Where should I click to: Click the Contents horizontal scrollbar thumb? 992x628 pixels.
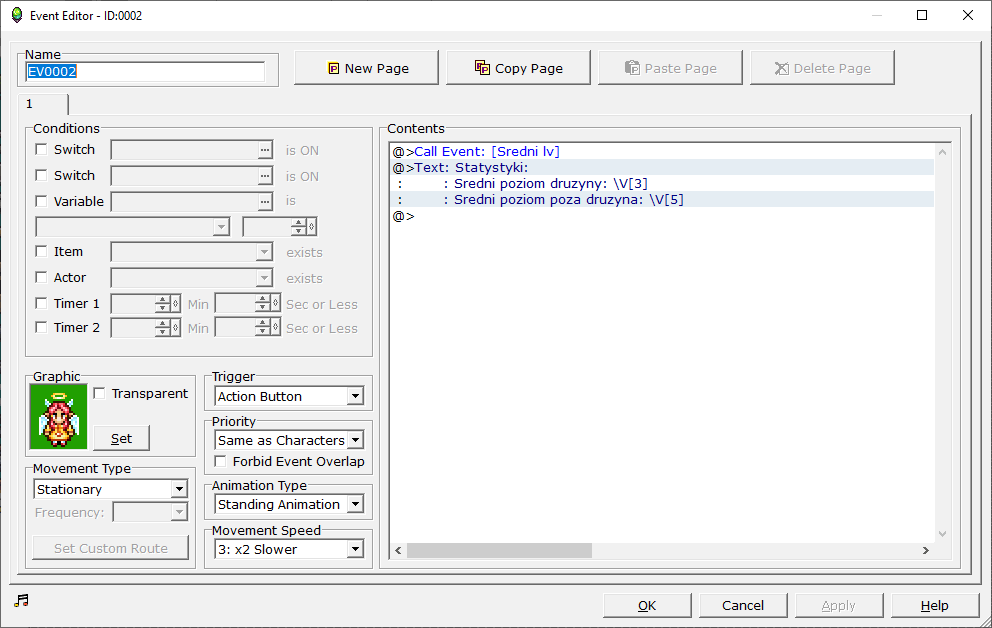click(x=499, y=550)
